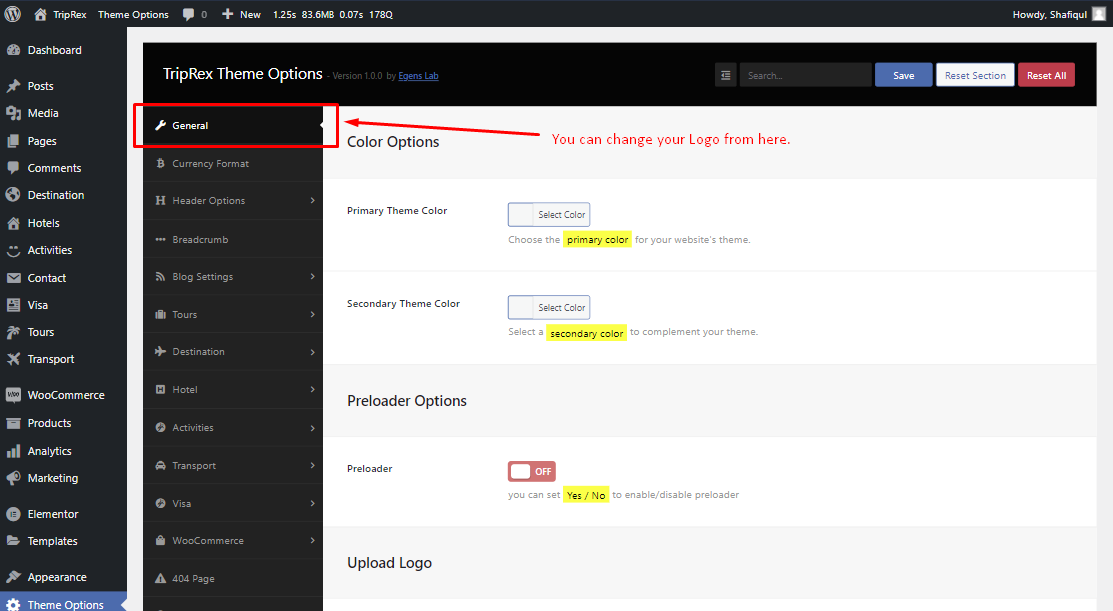Open the Egens Lab link
This screenshot has width=1113, height=611.
tap(418, 76)
